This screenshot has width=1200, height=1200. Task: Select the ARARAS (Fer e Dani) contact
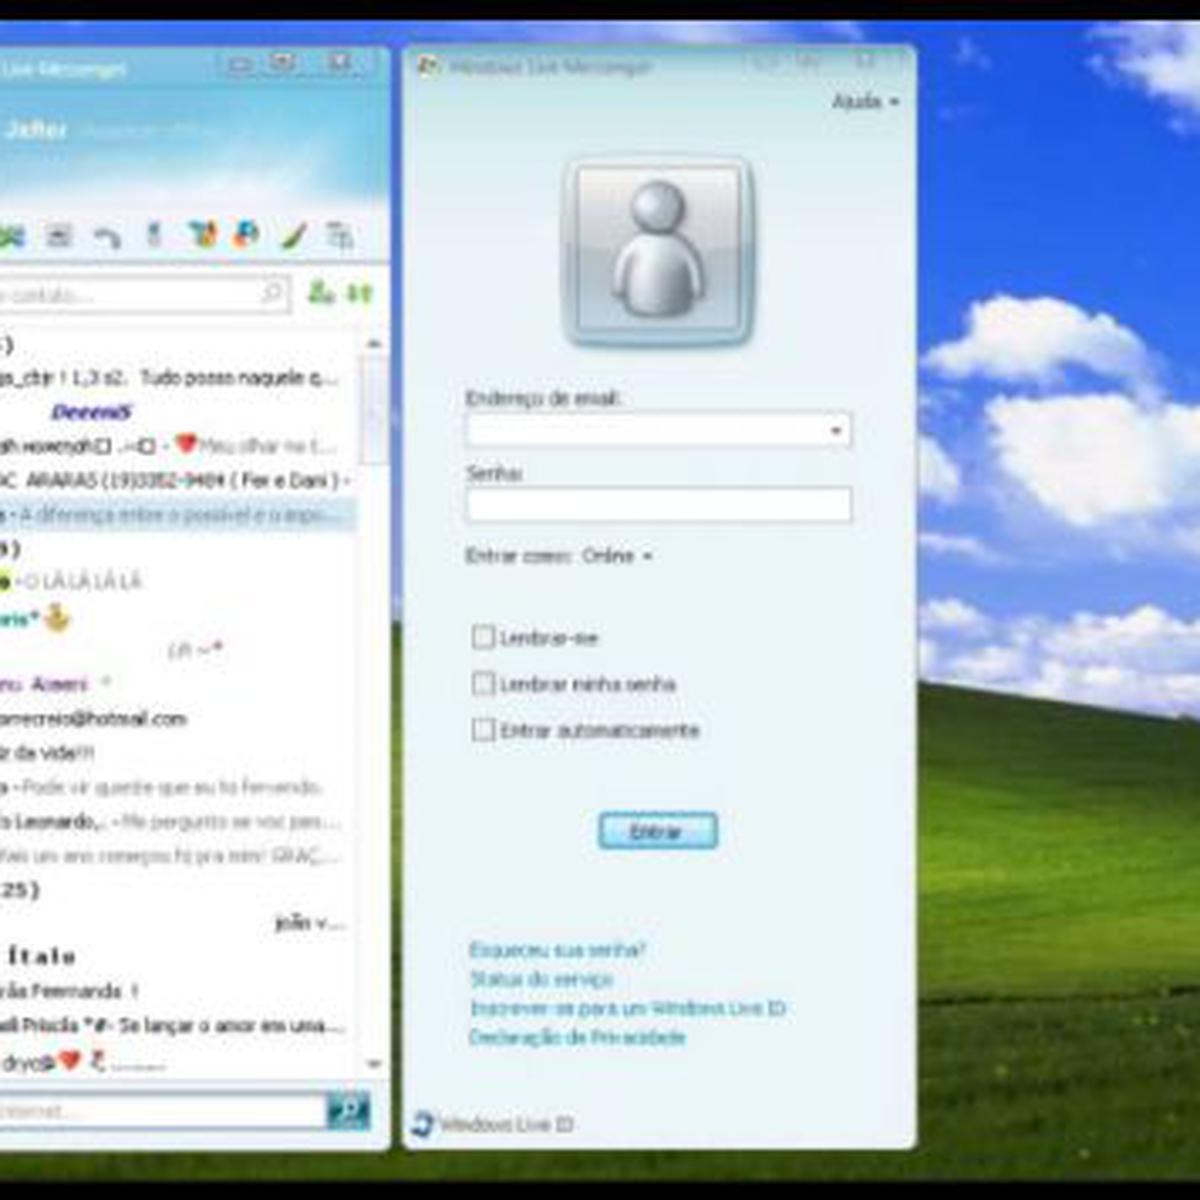177,480
